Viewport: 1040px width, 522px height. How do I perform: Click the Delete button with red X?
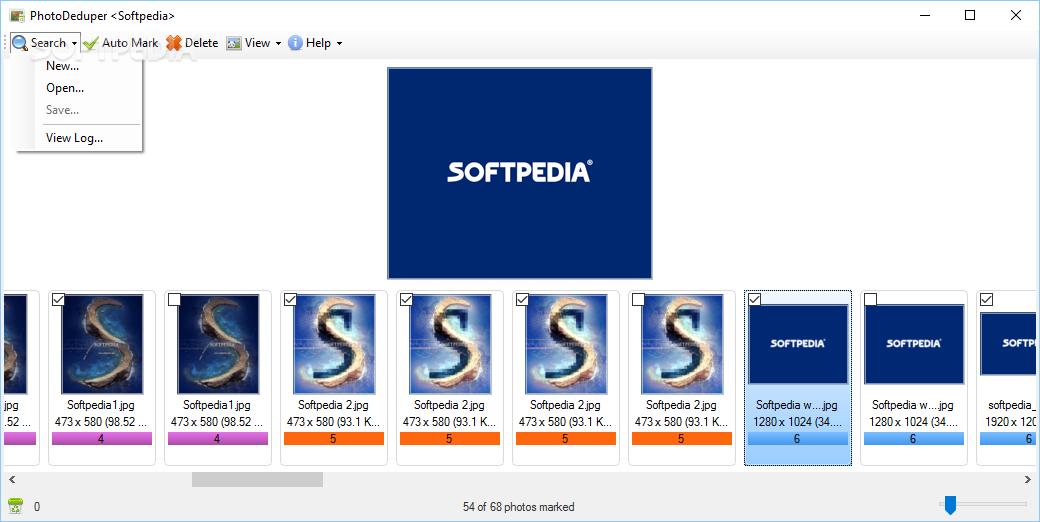tap(192, 43)
